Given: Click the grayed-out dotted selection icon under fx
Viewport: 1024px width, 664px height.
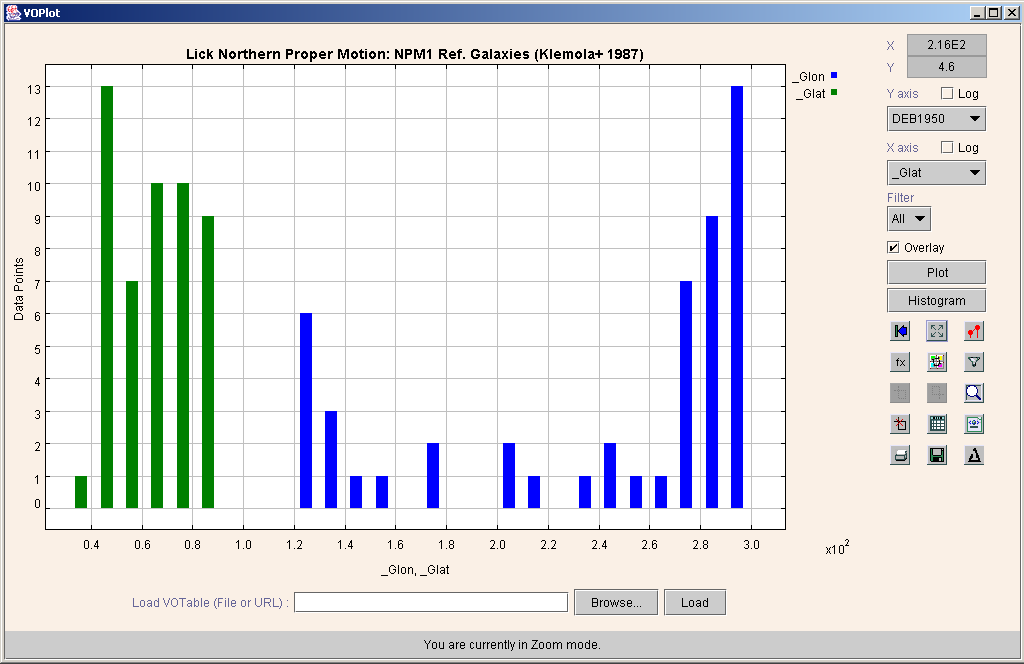Looking at the screenshot, I should [x=900, y=393].
